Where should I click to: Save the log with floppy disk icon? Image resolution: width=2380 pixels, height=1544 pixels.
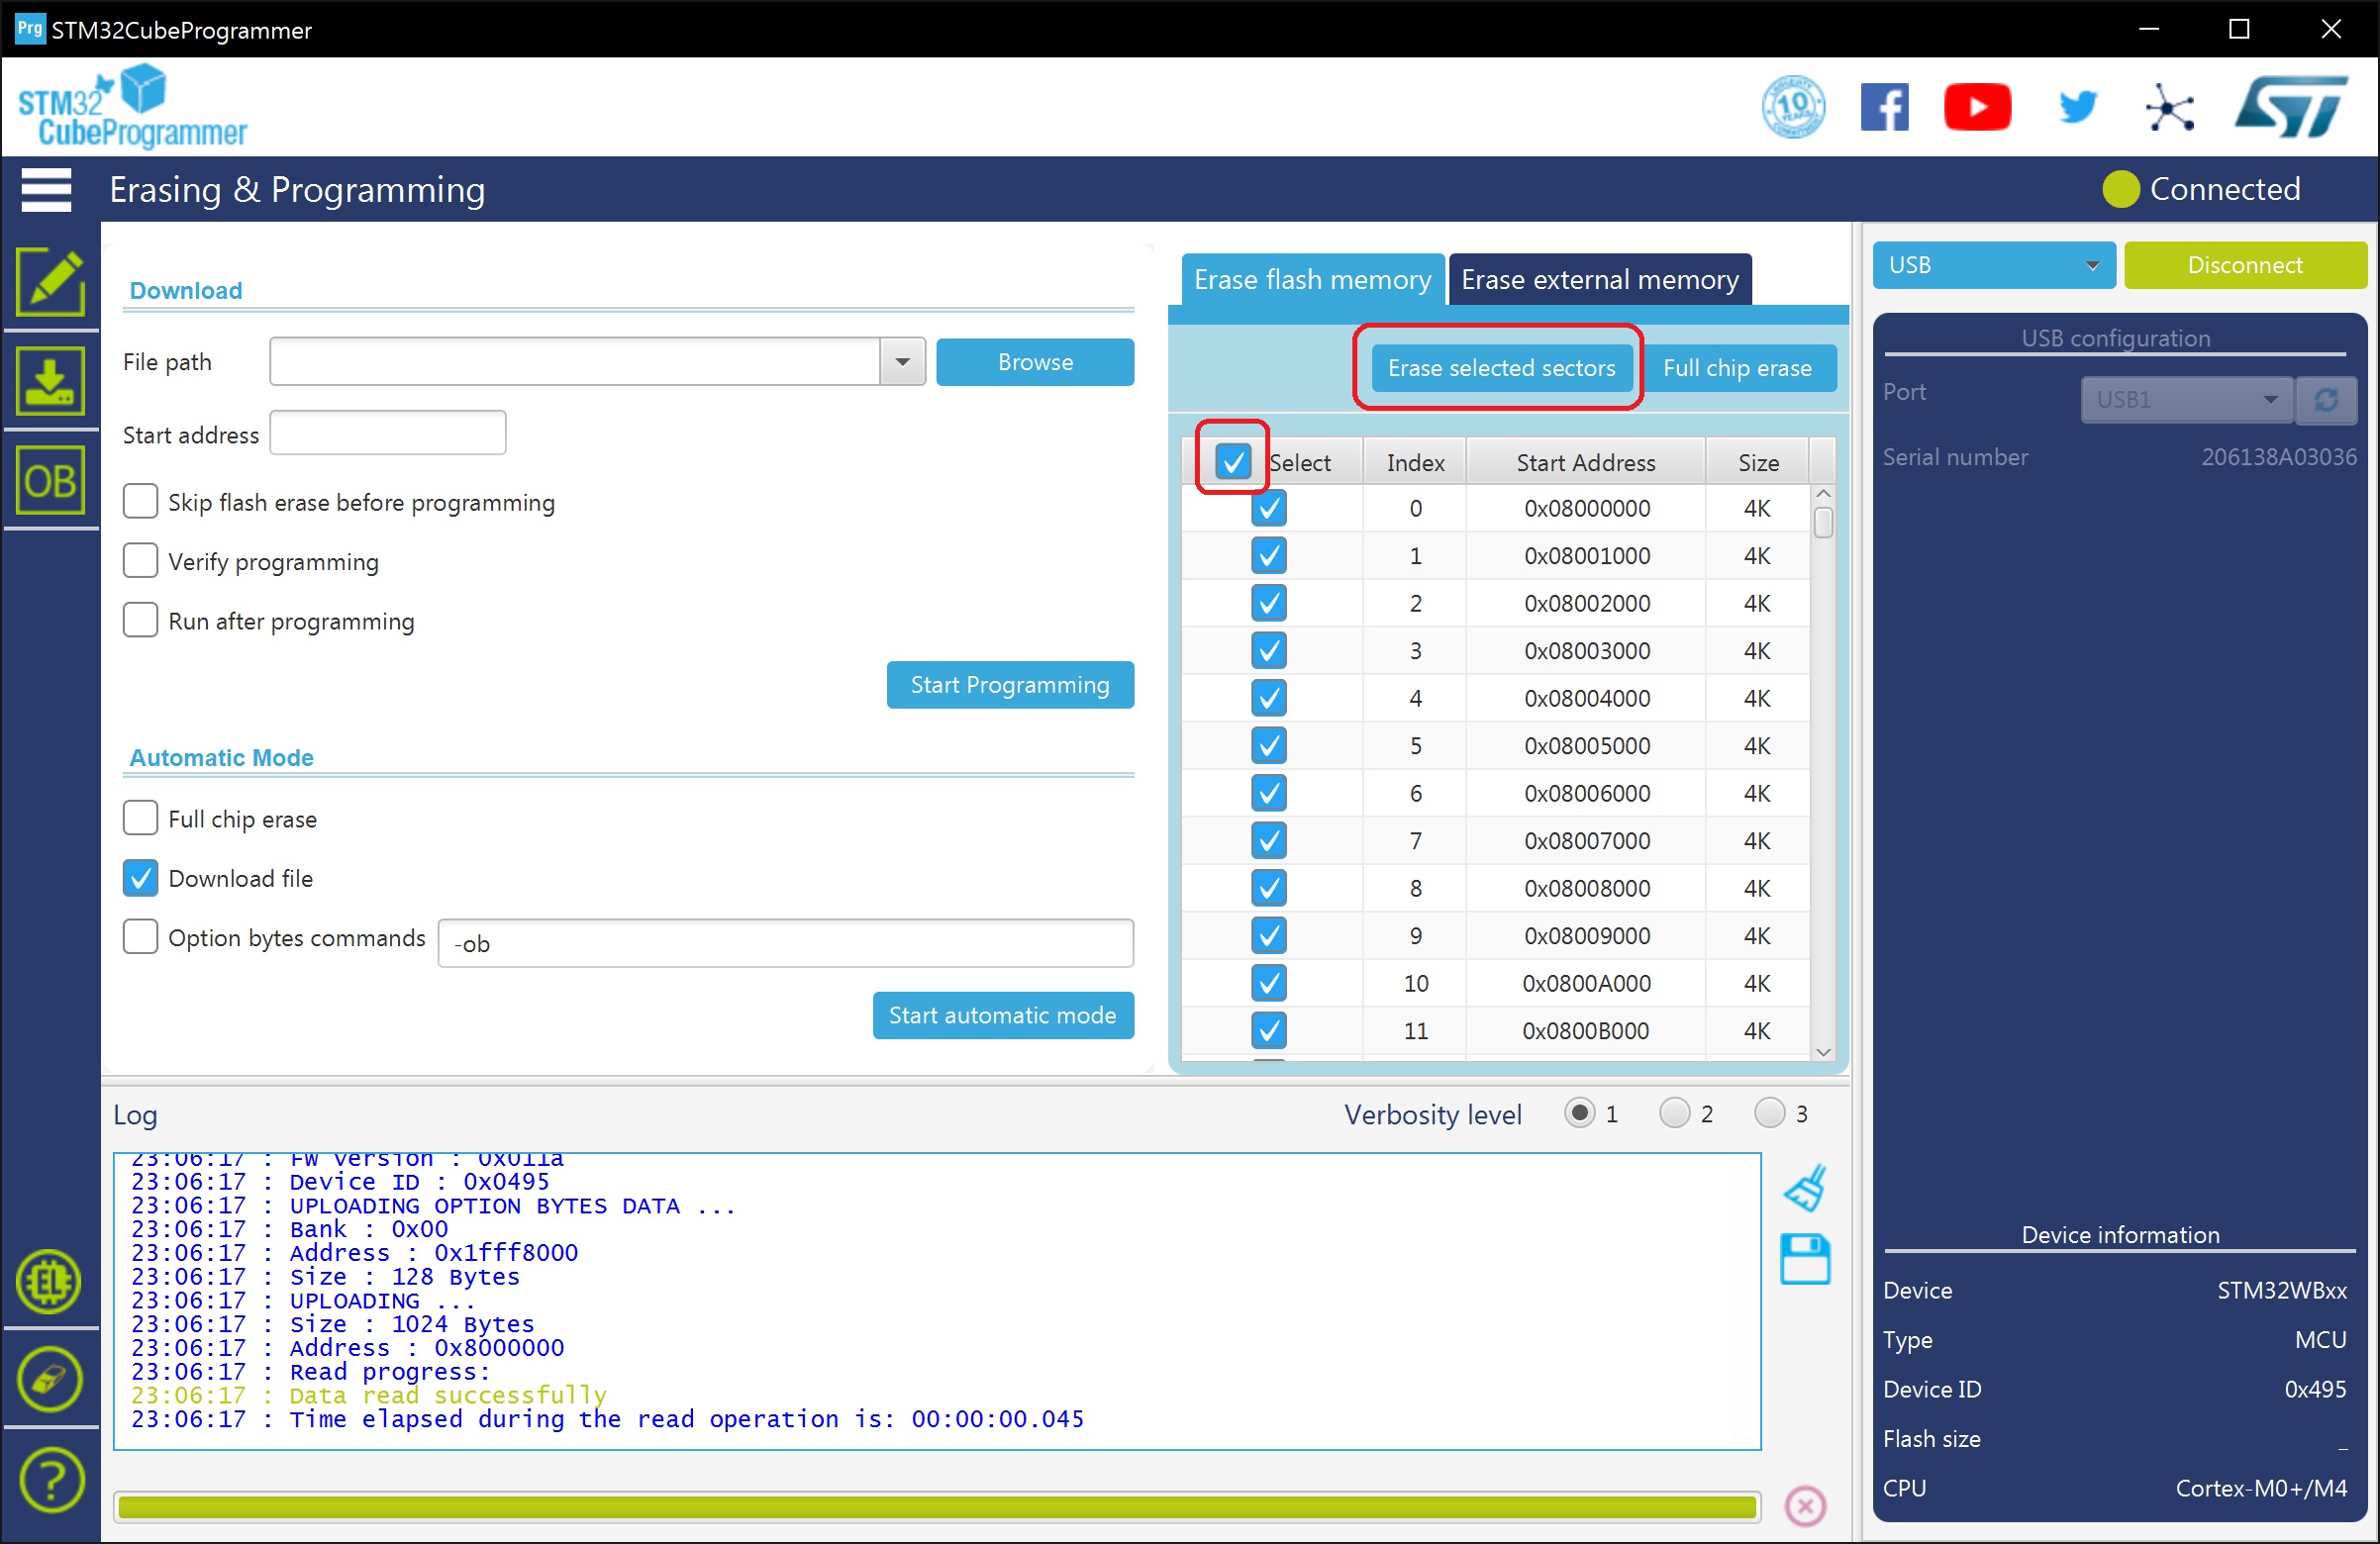(1805, 1259)
